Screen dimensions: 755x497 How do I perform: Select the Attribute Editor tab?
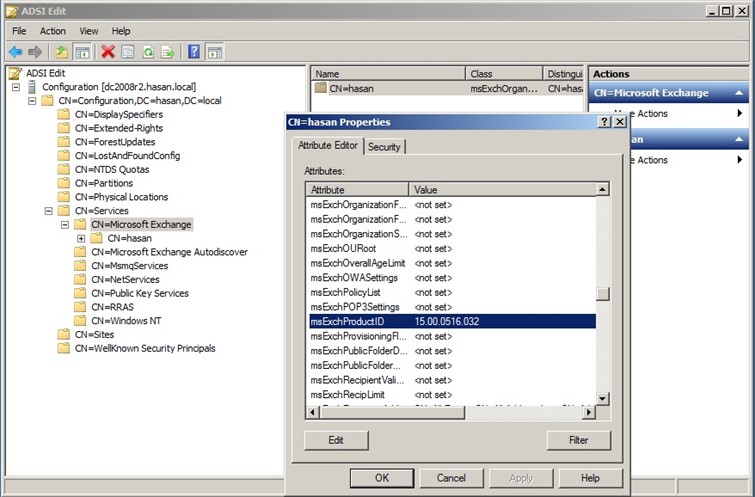click(328, 145)
